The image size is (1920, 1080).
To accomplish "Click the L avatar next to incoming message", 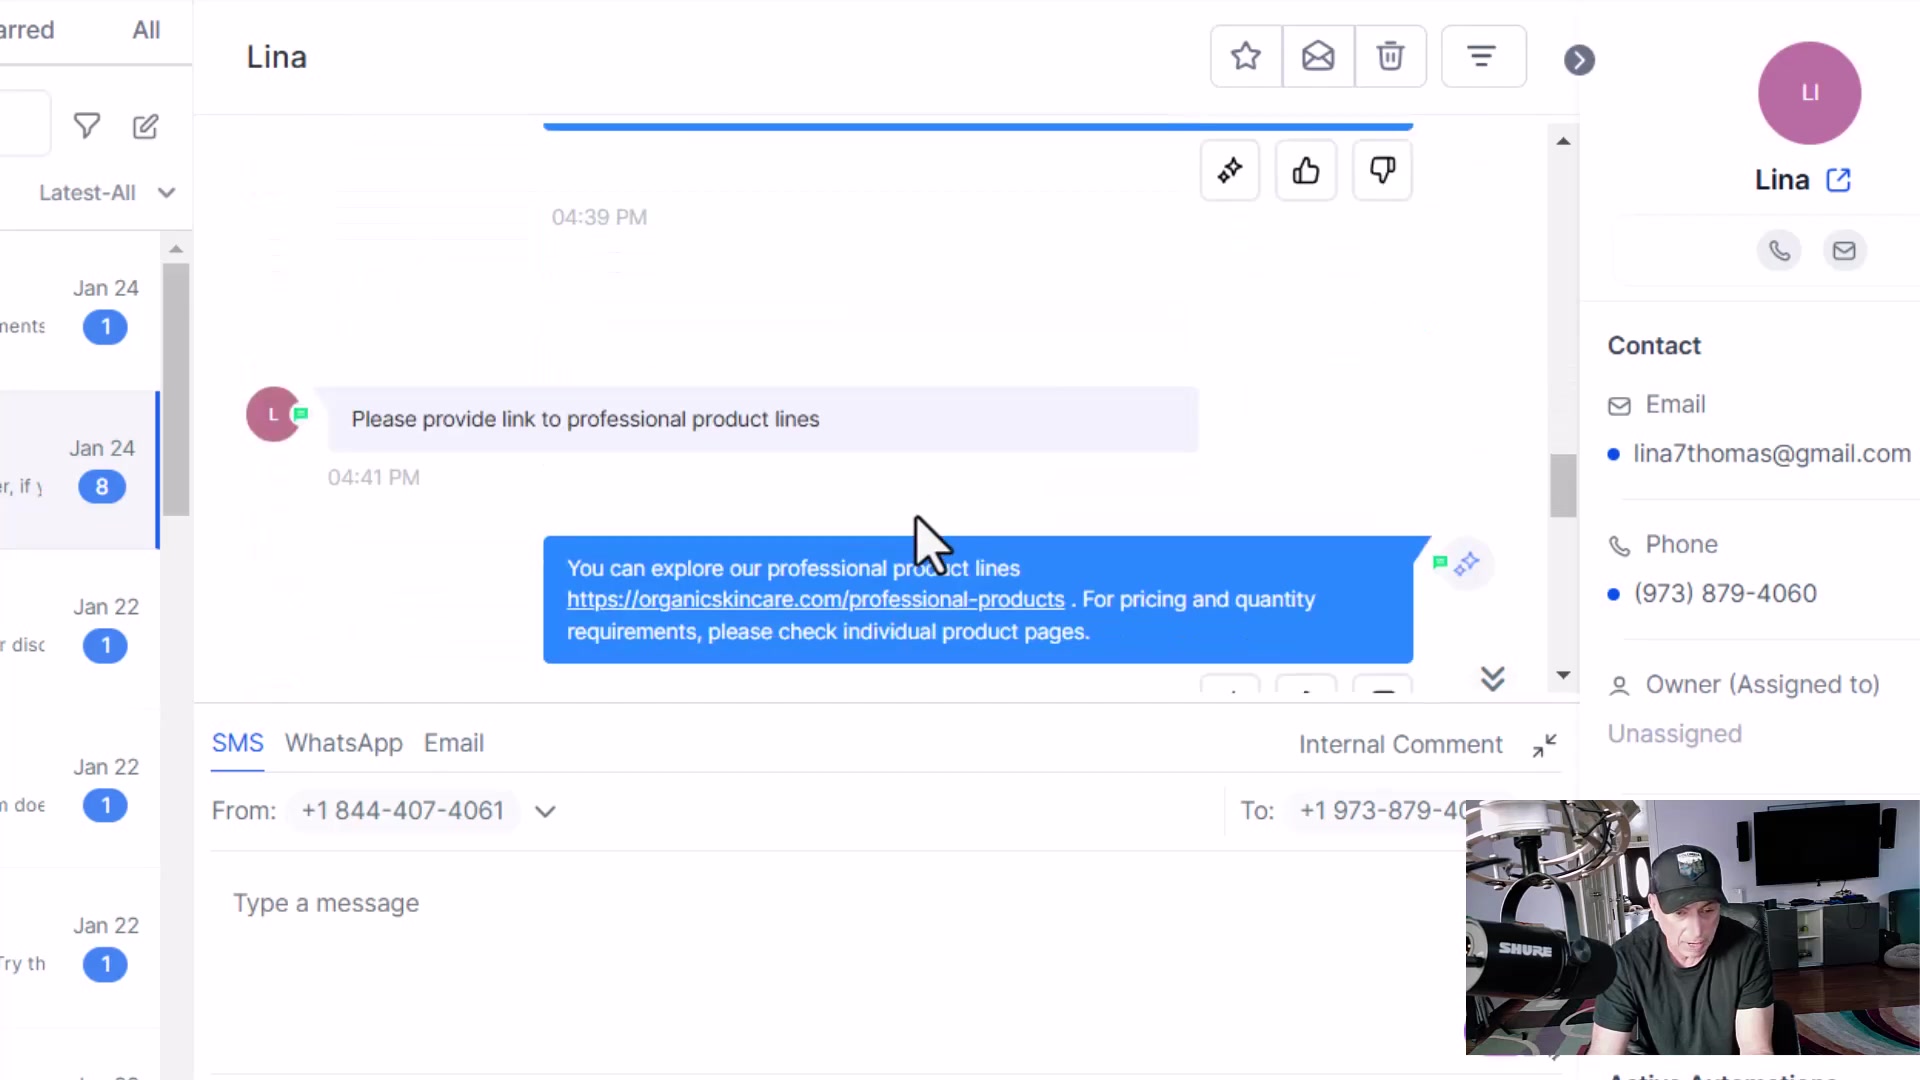I will 272,414.
